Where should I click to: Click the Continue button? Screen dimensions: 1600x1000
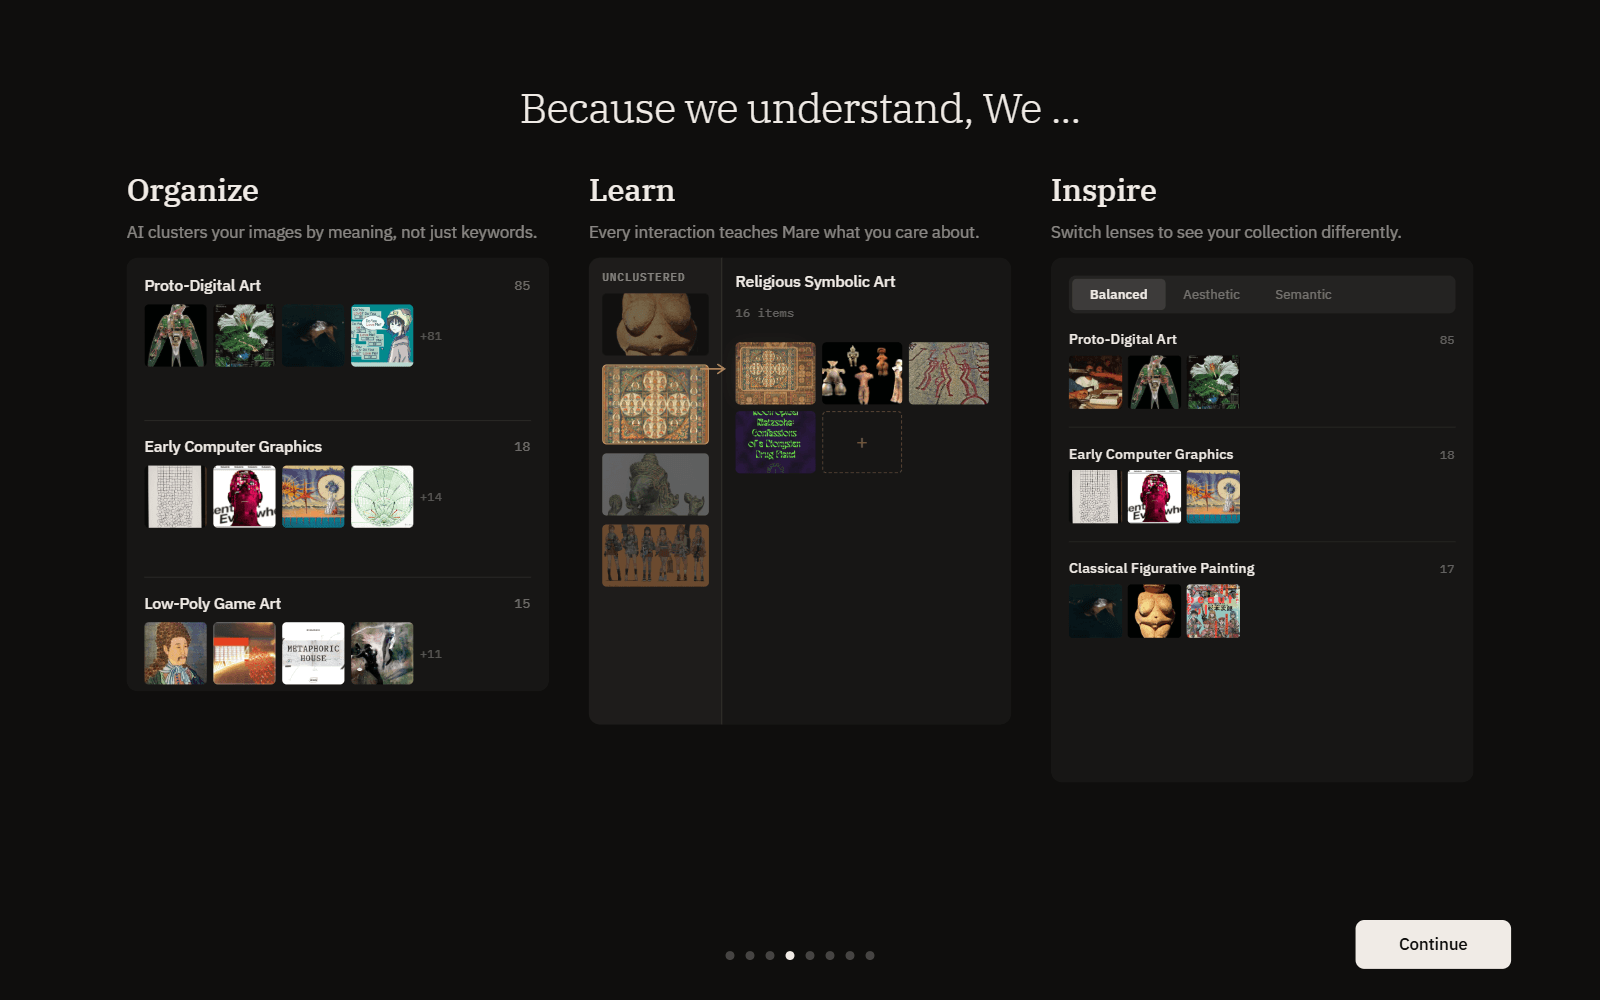point(1432,944)
